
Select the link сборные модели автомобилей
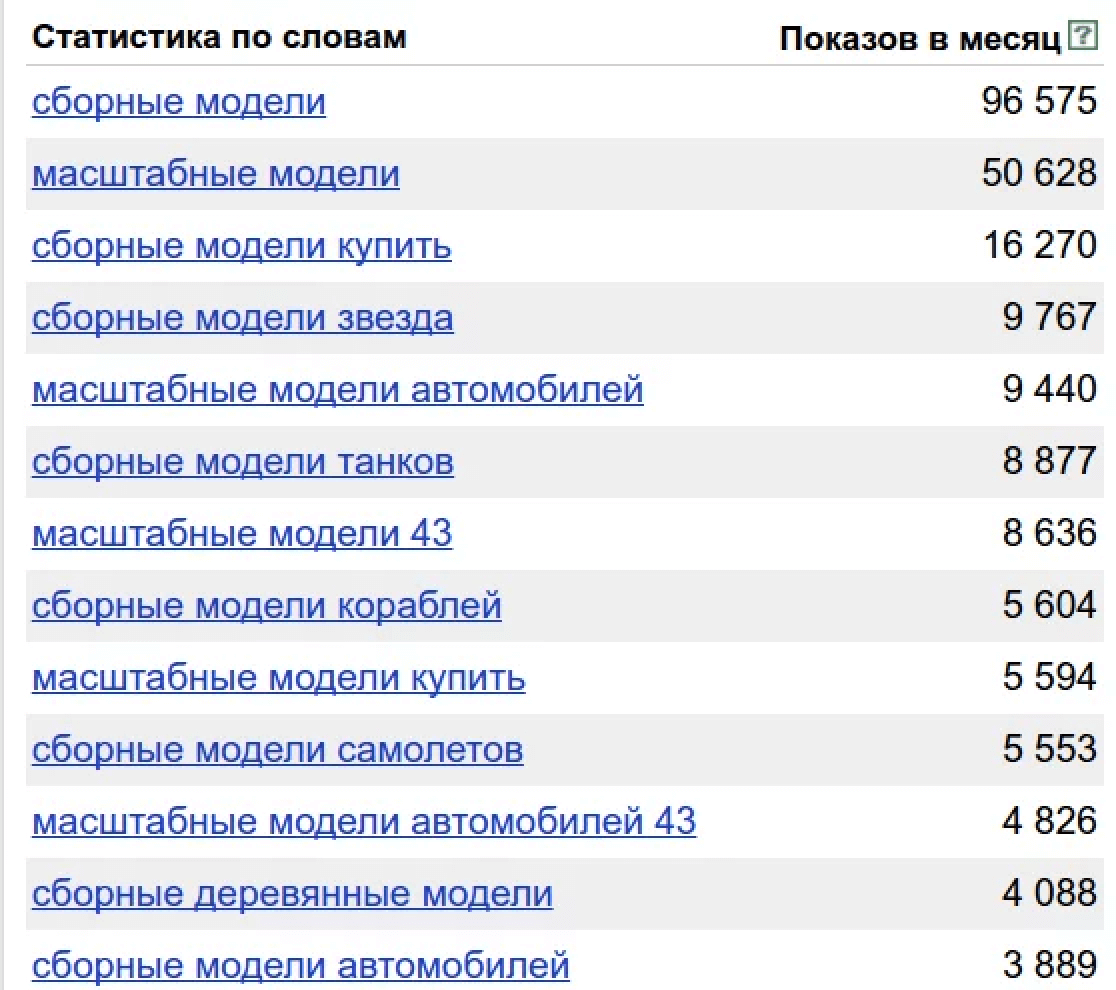(x=301, y=963)
